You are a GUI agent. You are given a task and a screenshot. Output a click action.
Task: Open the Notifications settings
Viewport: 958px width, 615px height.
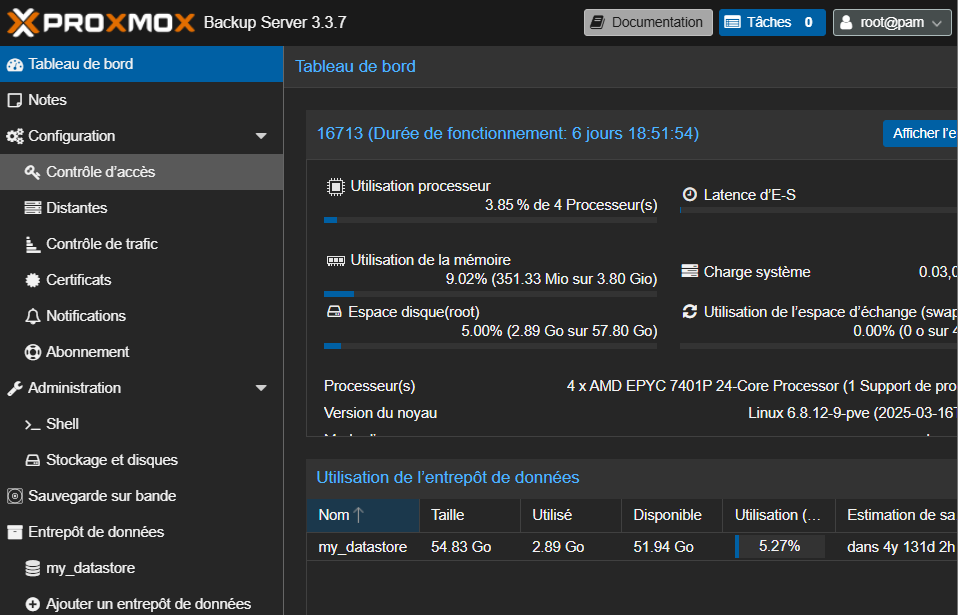[142, 316]
